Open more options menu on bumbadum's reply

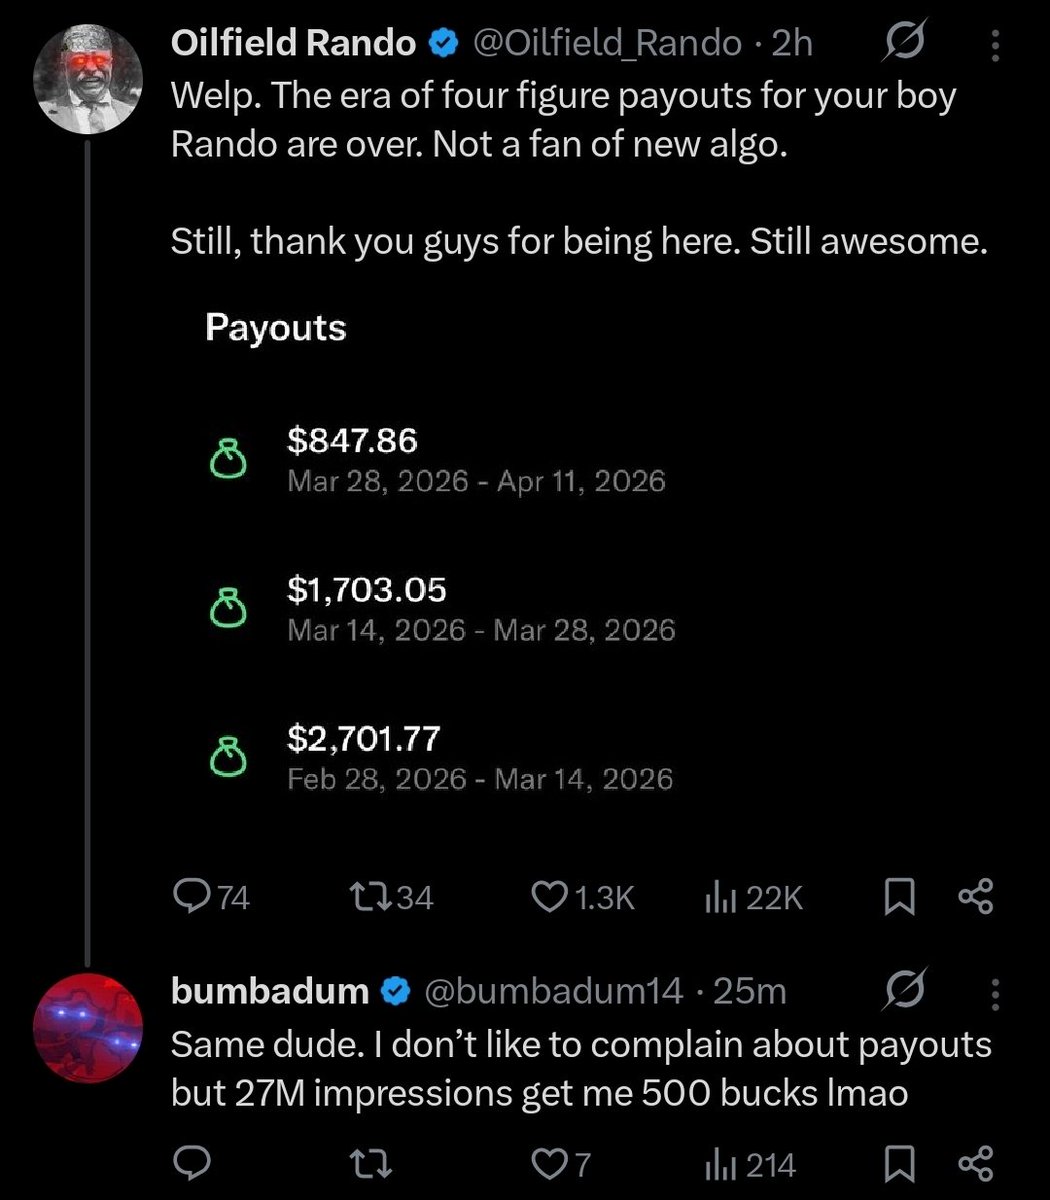click(x=994, y=991)
